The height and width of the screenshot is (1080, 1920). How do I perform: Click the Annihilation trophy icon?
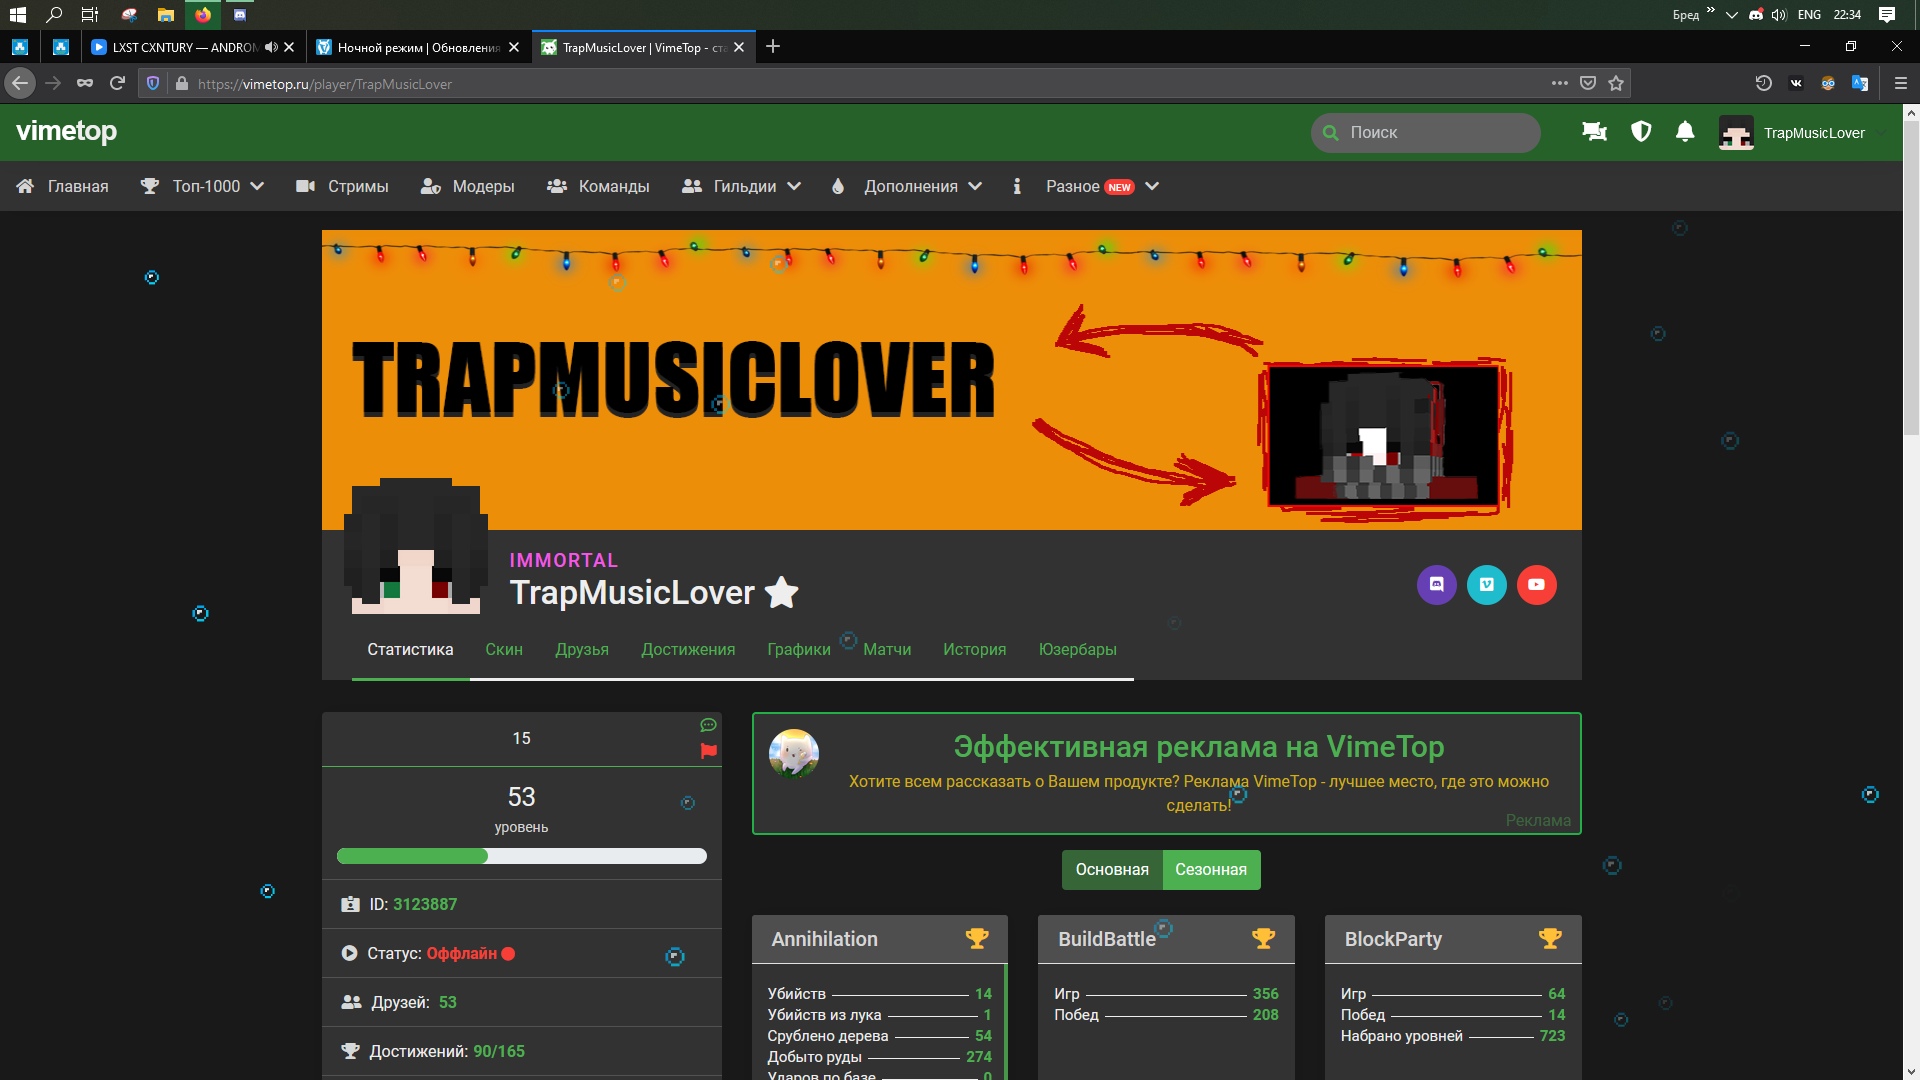pos(977,939)
